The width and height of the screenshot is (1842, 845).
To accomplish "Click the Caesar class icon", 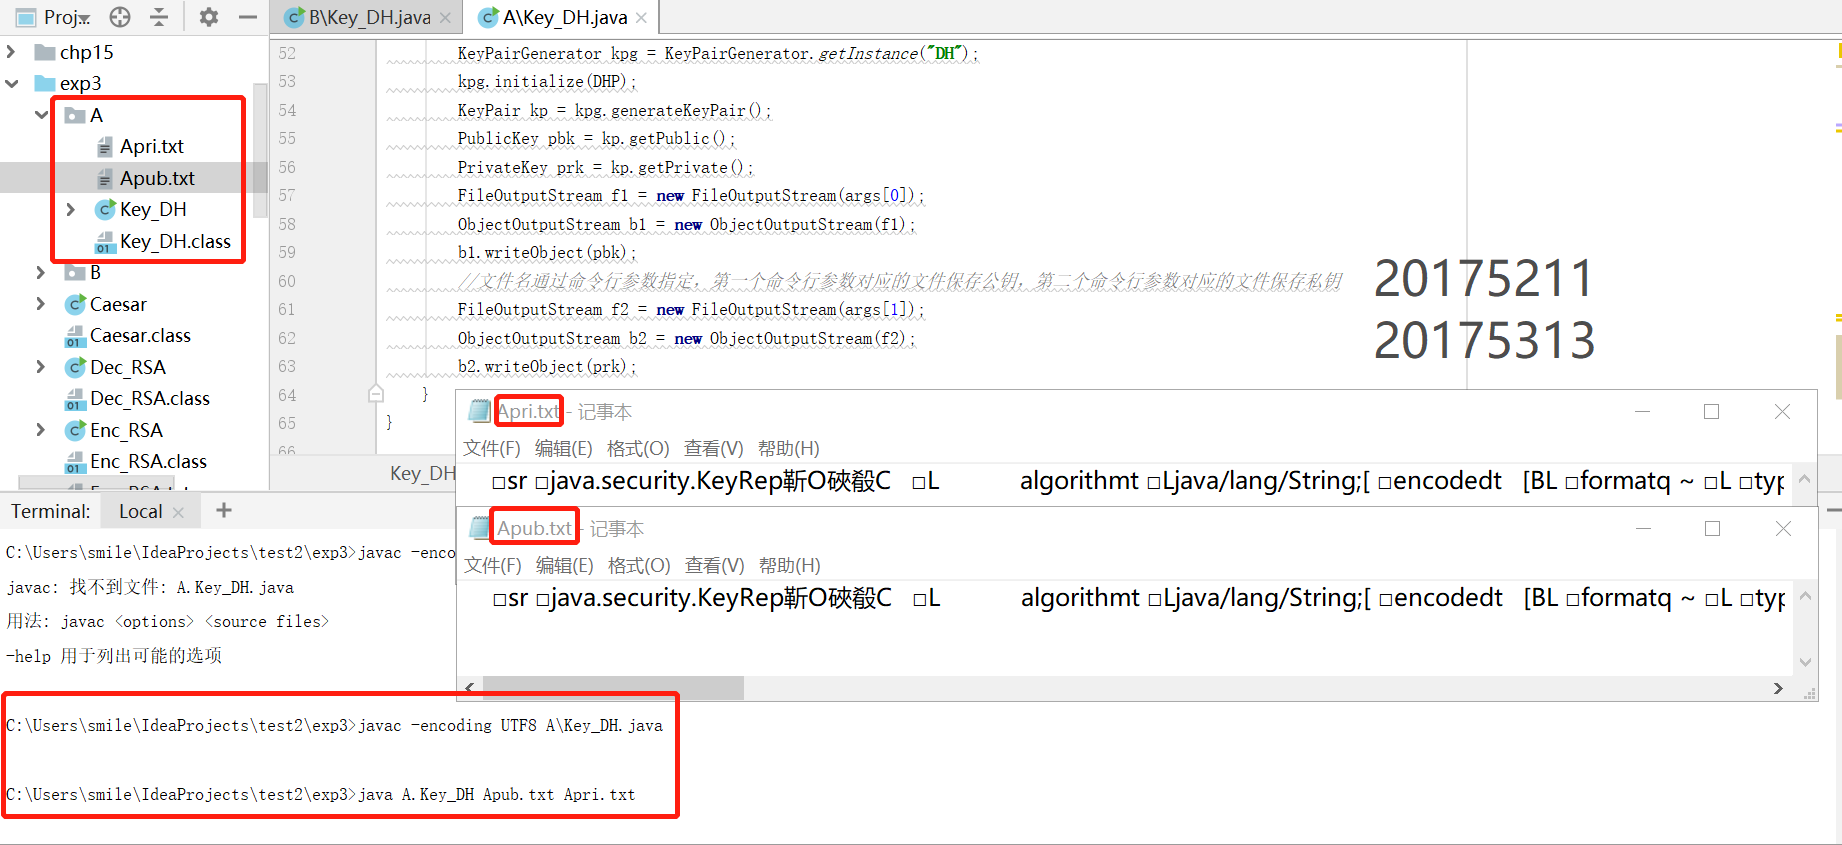I will pos(75,304).
